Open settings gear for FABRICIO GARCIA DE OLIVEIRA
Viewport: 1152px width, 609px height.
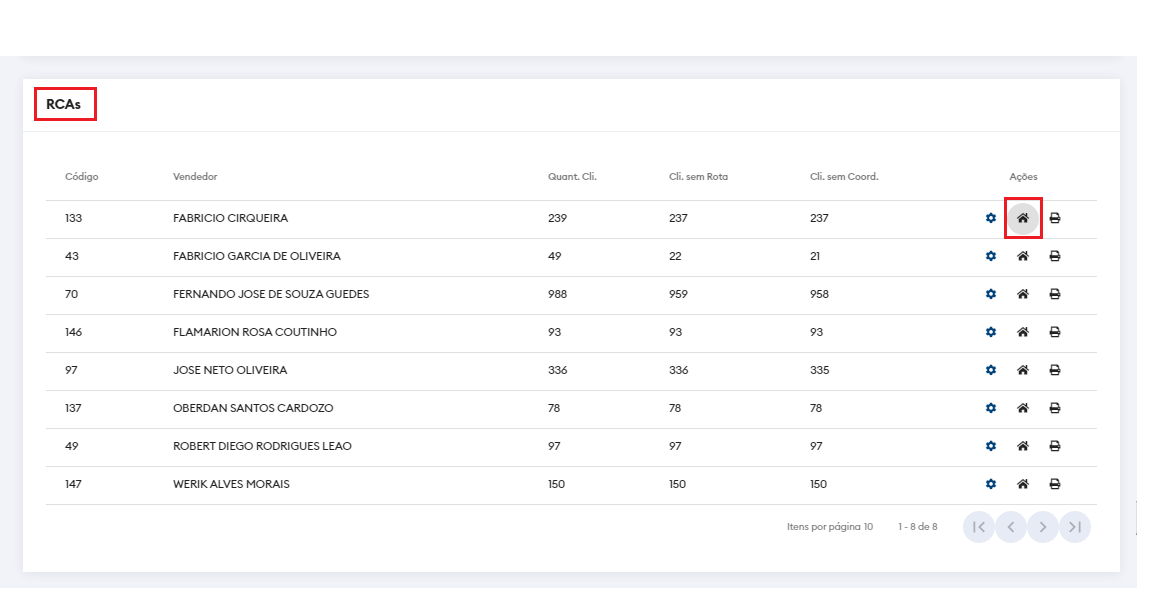click(991, 256)
